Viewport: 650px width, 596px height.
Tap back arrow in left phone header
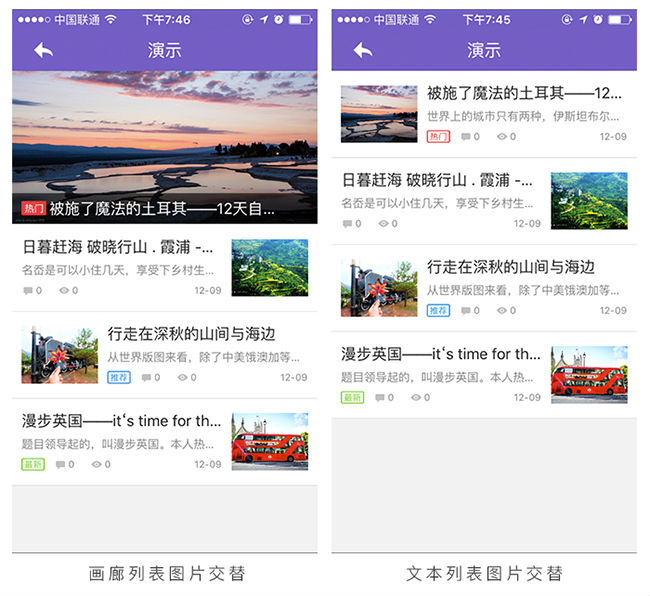(x=43, y=50)
